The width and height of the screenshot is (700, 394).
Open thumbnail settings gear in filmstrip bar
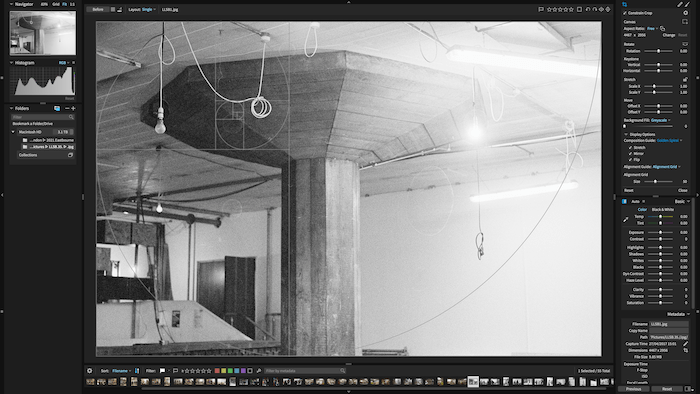point(90,371)
